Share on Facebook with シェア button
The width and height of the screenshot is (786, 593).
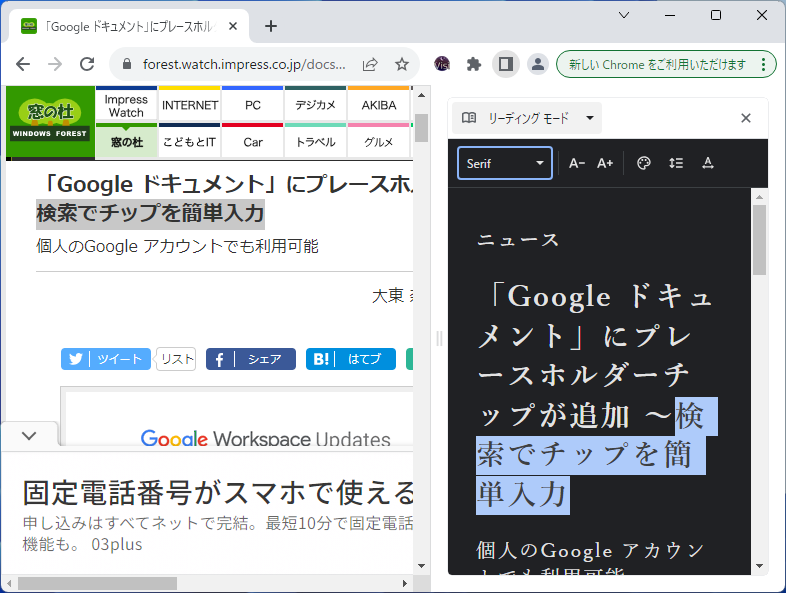coord(251,359)
